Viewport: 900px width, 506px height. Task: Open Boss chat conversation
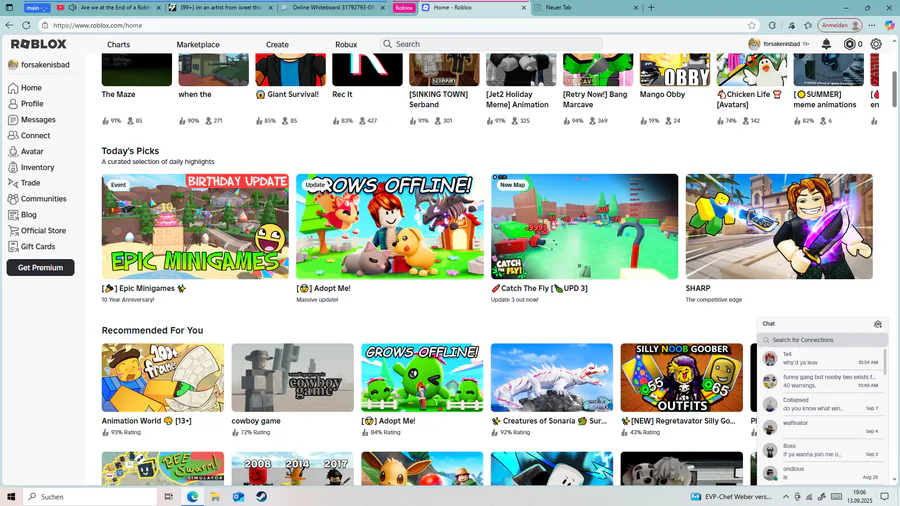[821, 450]
